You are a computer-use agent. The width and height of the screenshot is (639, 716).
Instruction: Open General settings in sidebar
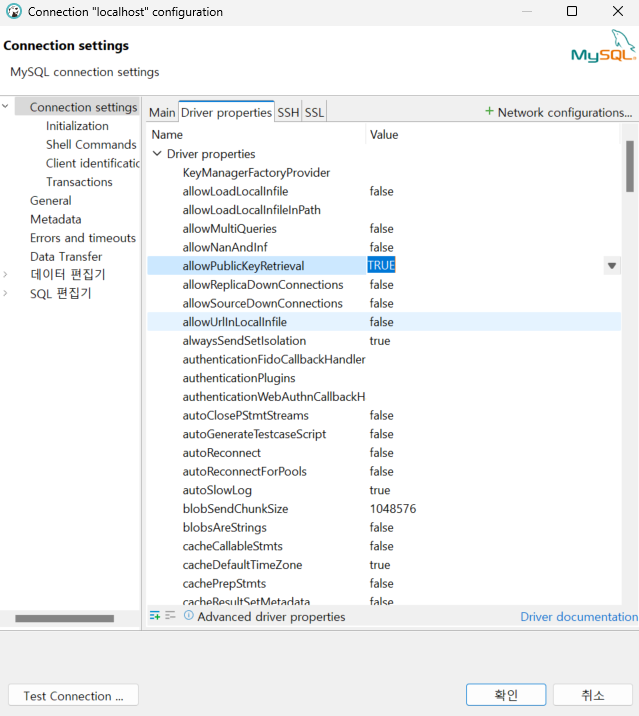[51, 200]
